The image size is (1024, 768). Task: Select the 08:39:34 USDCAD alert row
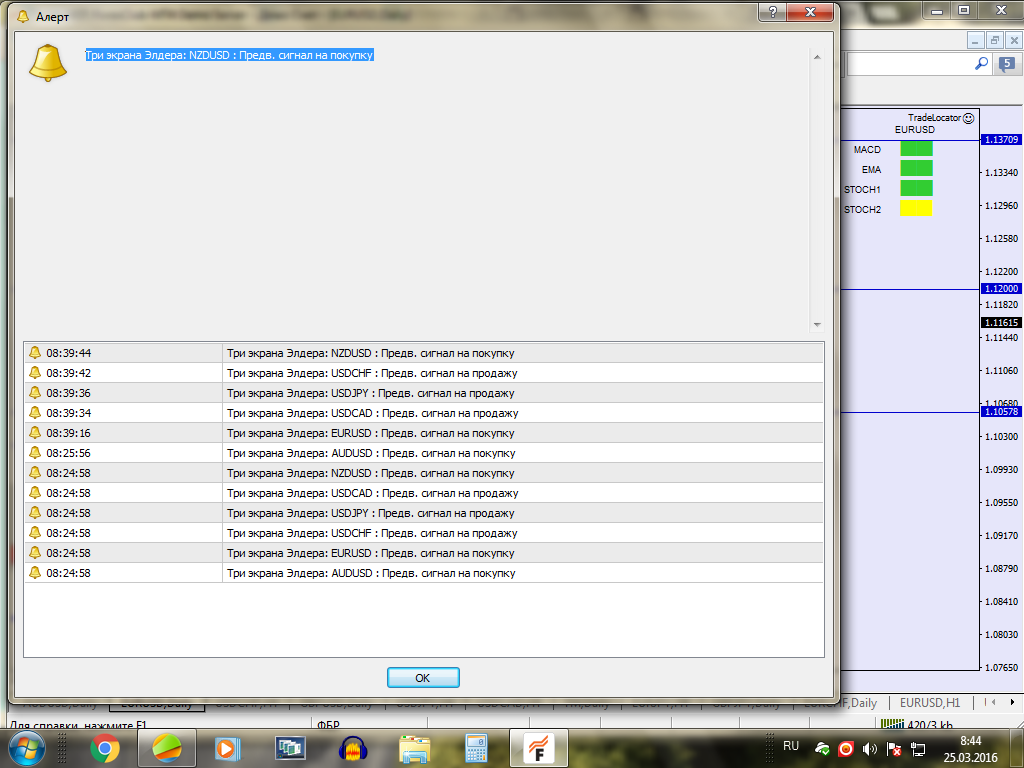(x=424, y=413)
